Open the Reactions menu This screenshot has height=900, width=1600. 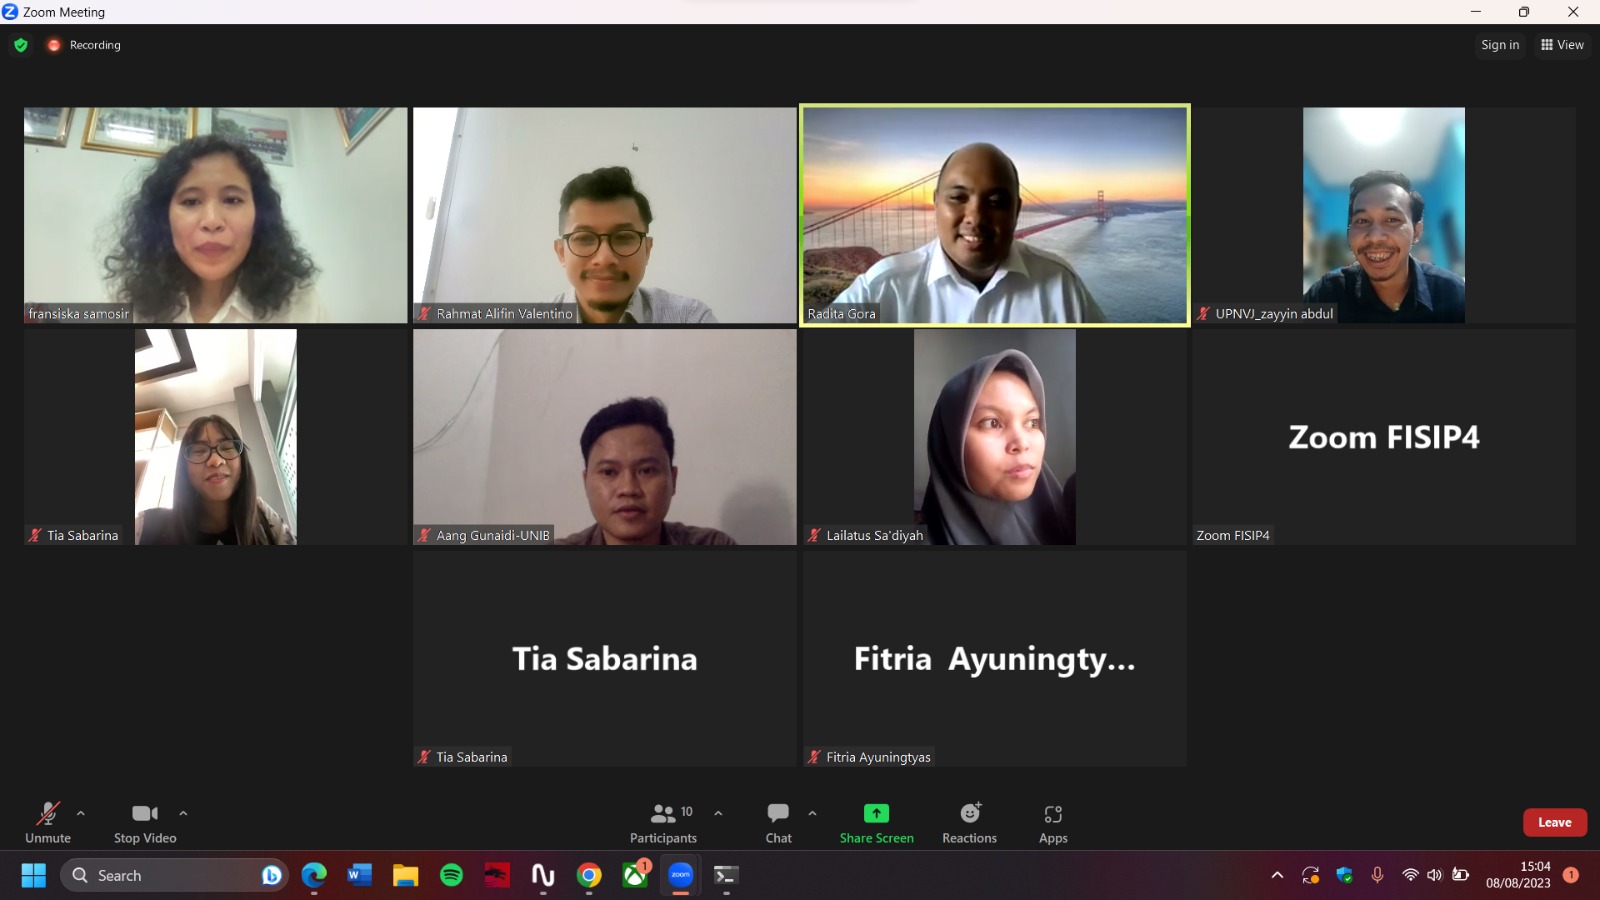coord(969,823)
